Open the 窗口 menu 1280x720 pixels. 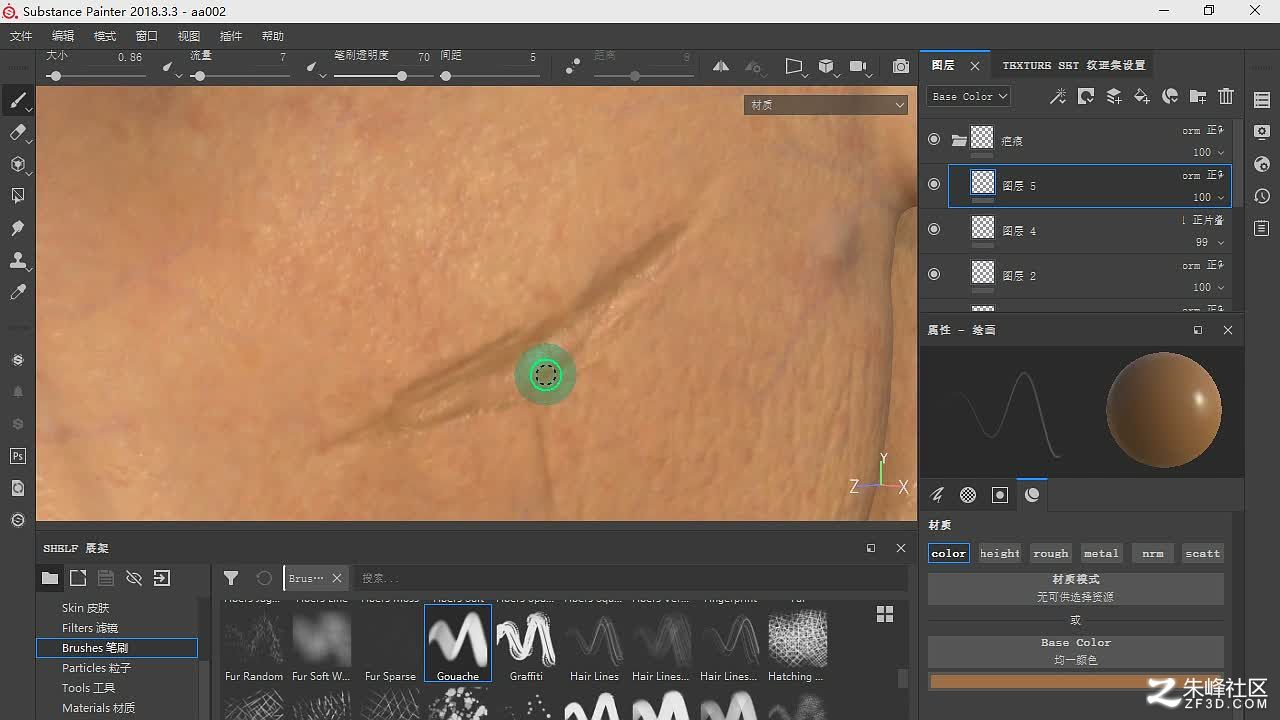click(147, 36)
